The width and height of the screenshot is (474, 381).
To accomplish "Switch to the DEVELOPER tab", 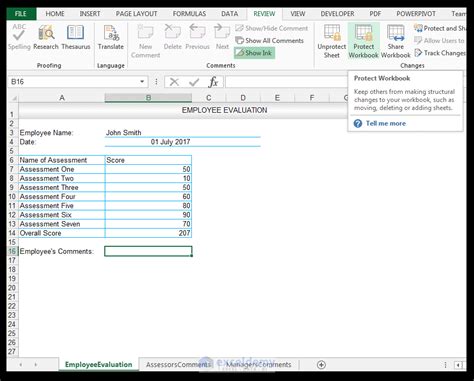I will coord(337,14).
